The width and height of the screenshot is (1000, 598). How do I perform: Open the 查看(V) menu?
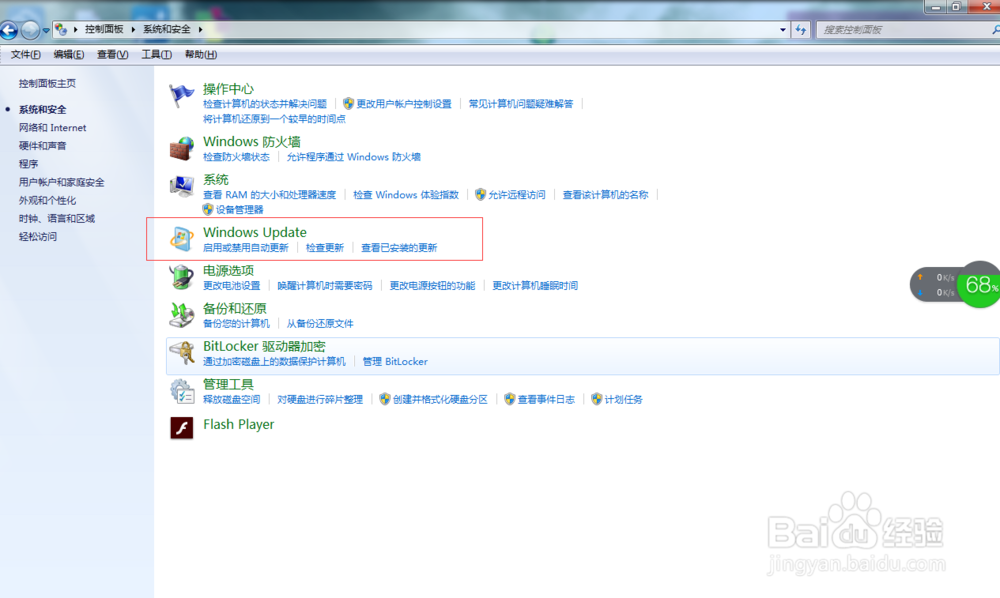point(112,54)
